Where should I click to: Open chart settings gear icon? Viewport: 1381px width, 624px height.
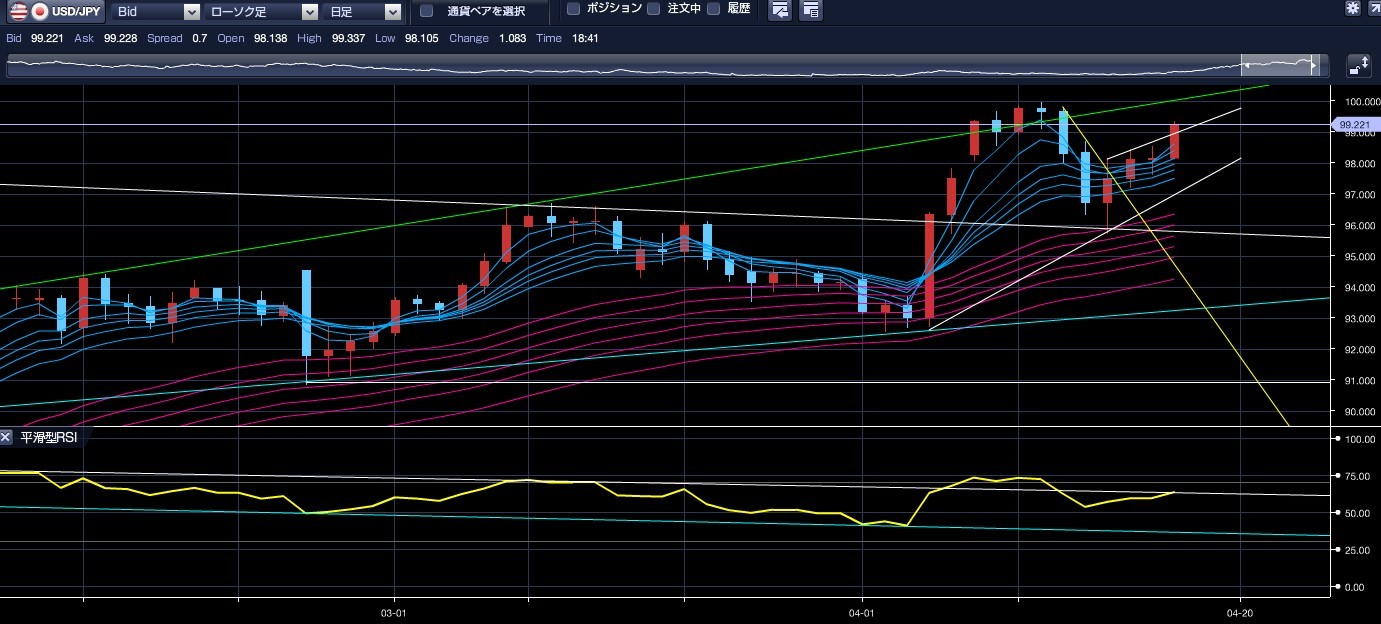point(1352,9)
